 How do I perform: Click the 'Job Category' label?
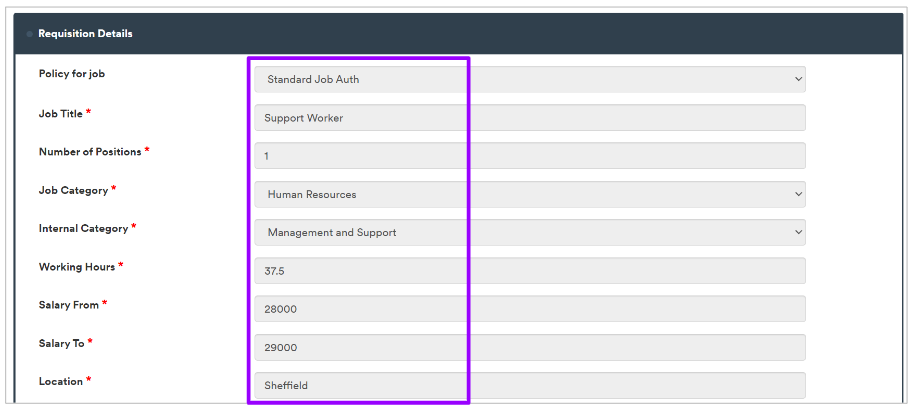click(x=73, y=190)
